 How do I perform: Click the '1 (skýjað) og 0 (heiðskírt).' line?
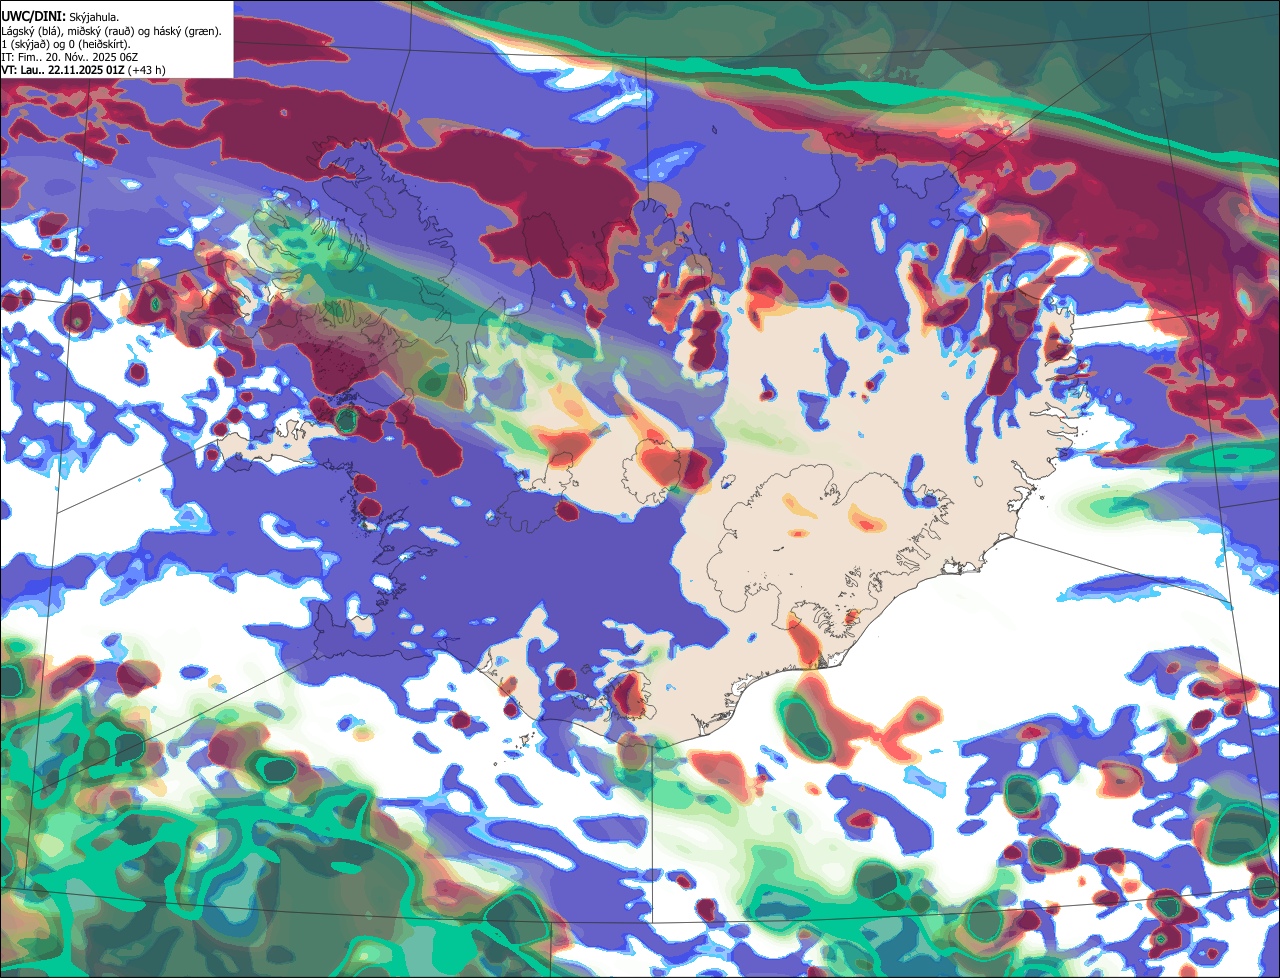tap(66, 44)
